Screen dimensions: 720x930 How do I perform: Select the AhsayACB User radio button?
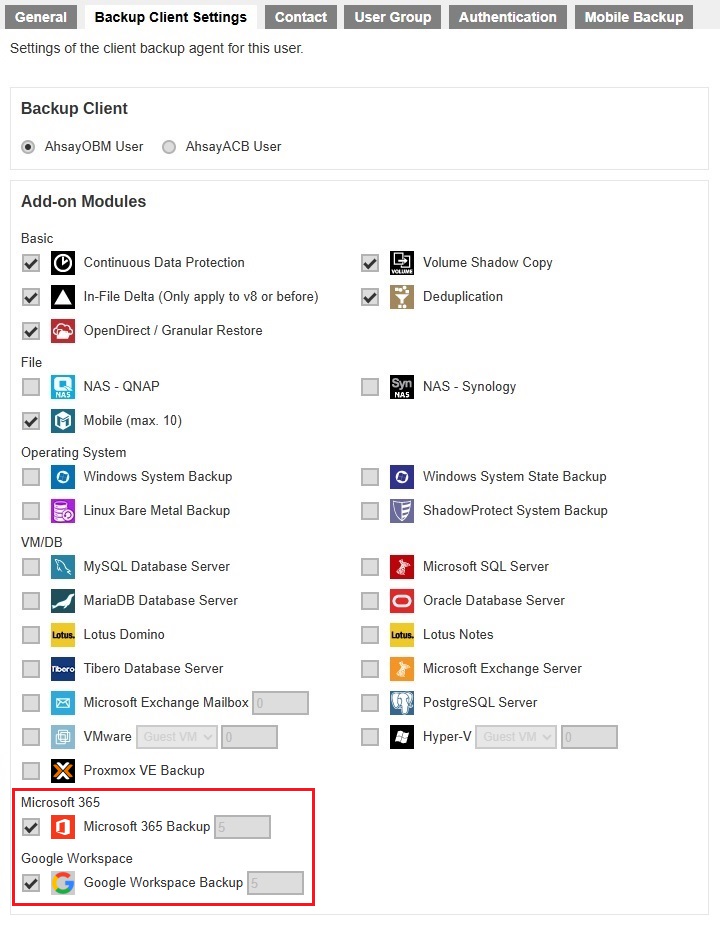tap(169, 146)
